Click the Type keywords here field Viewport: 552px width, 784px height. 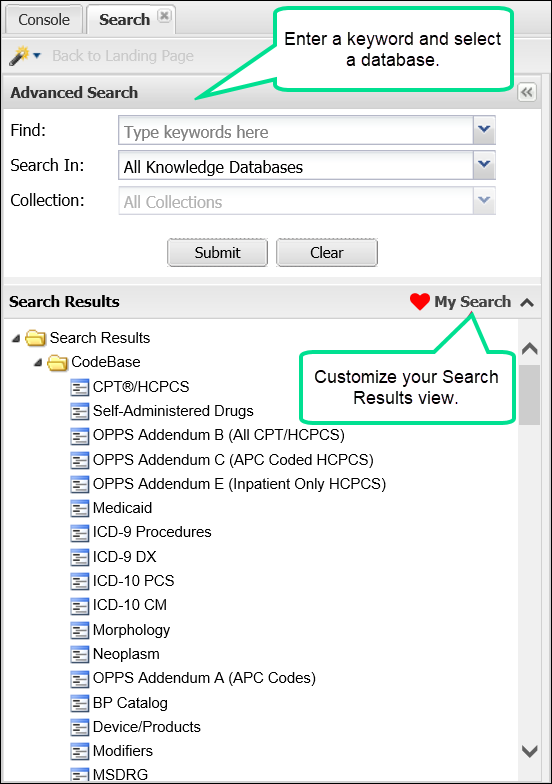pos(296,130)
